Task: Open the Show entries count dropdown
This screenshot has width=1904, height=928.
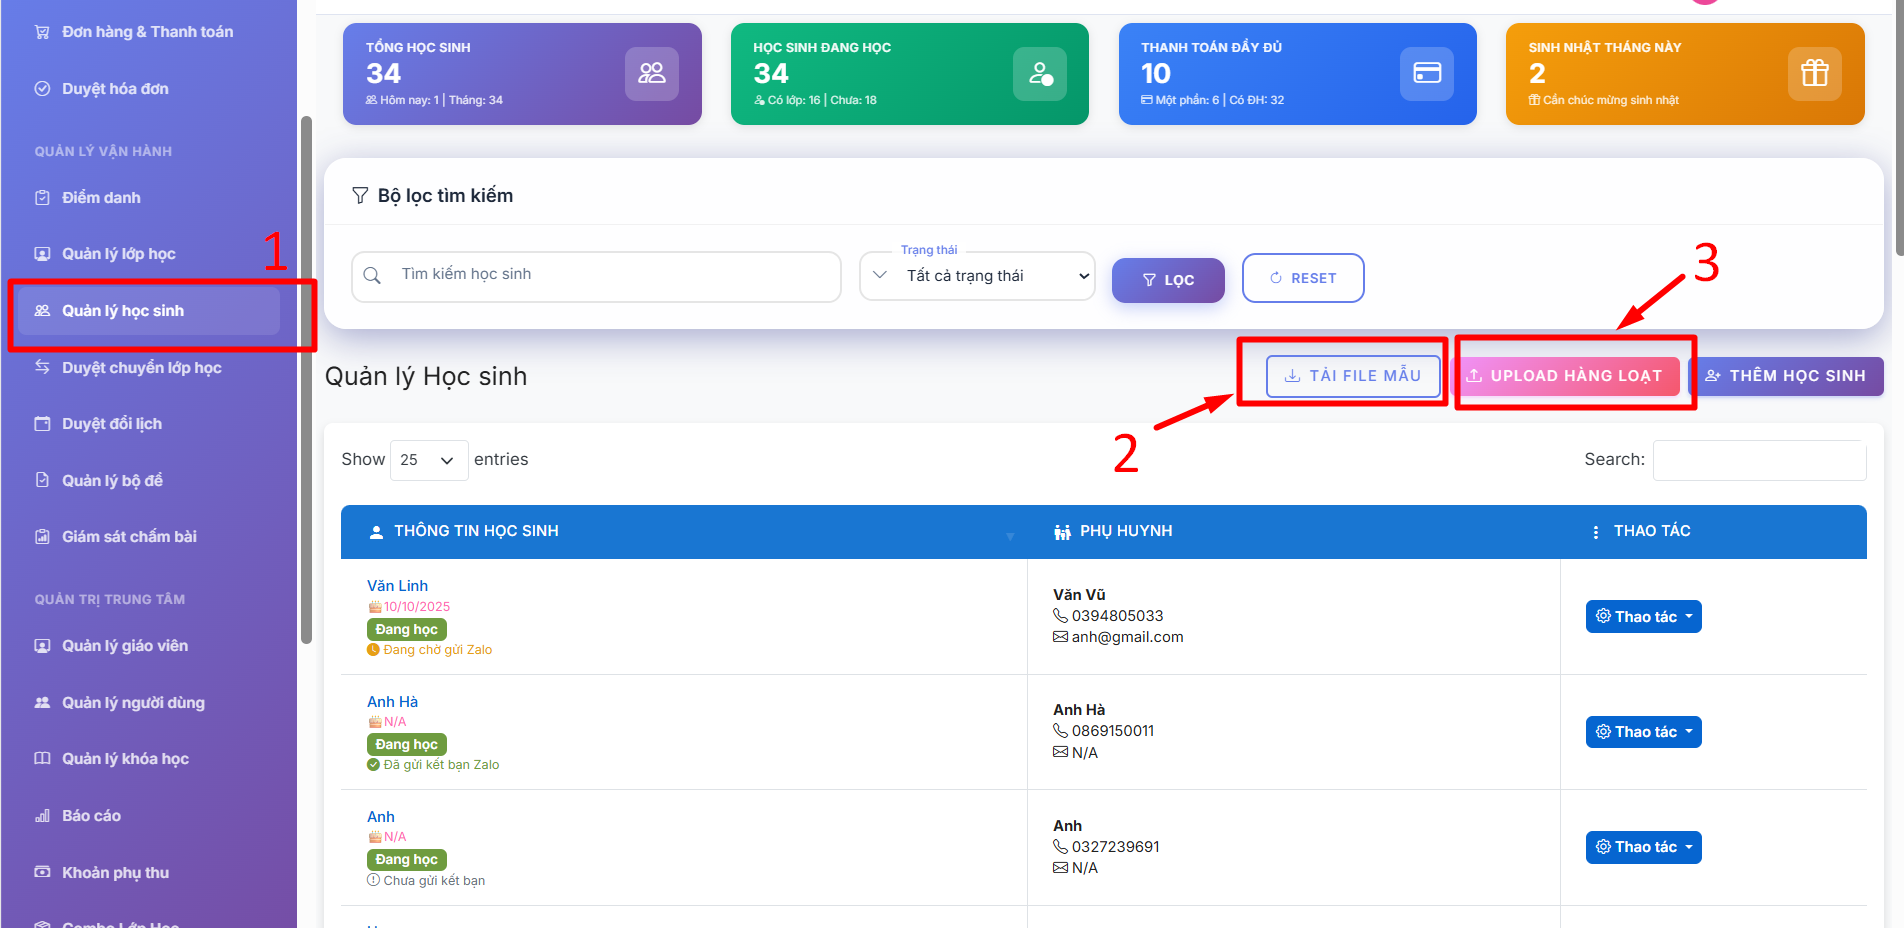Action: (x=428, y=460)
